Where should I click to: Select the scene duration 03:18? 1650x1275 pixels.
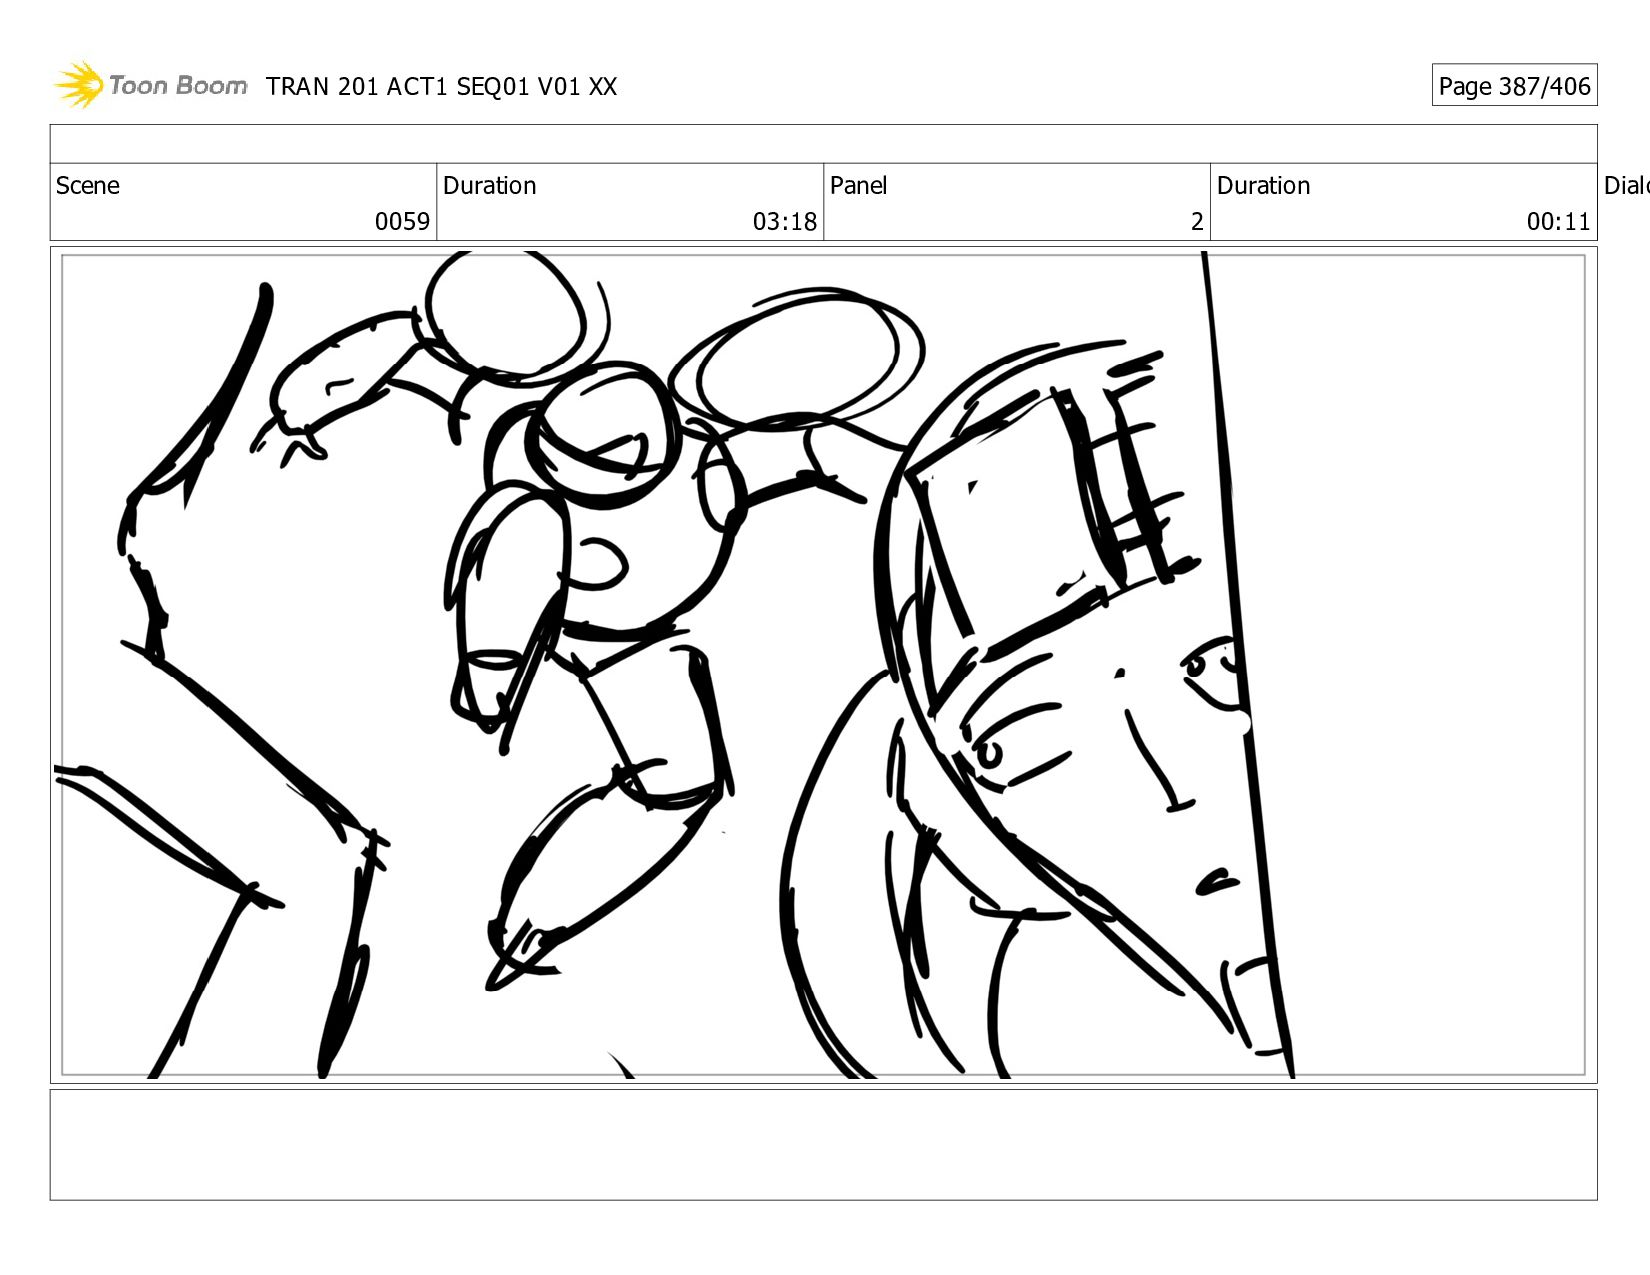tap(784, 221)
